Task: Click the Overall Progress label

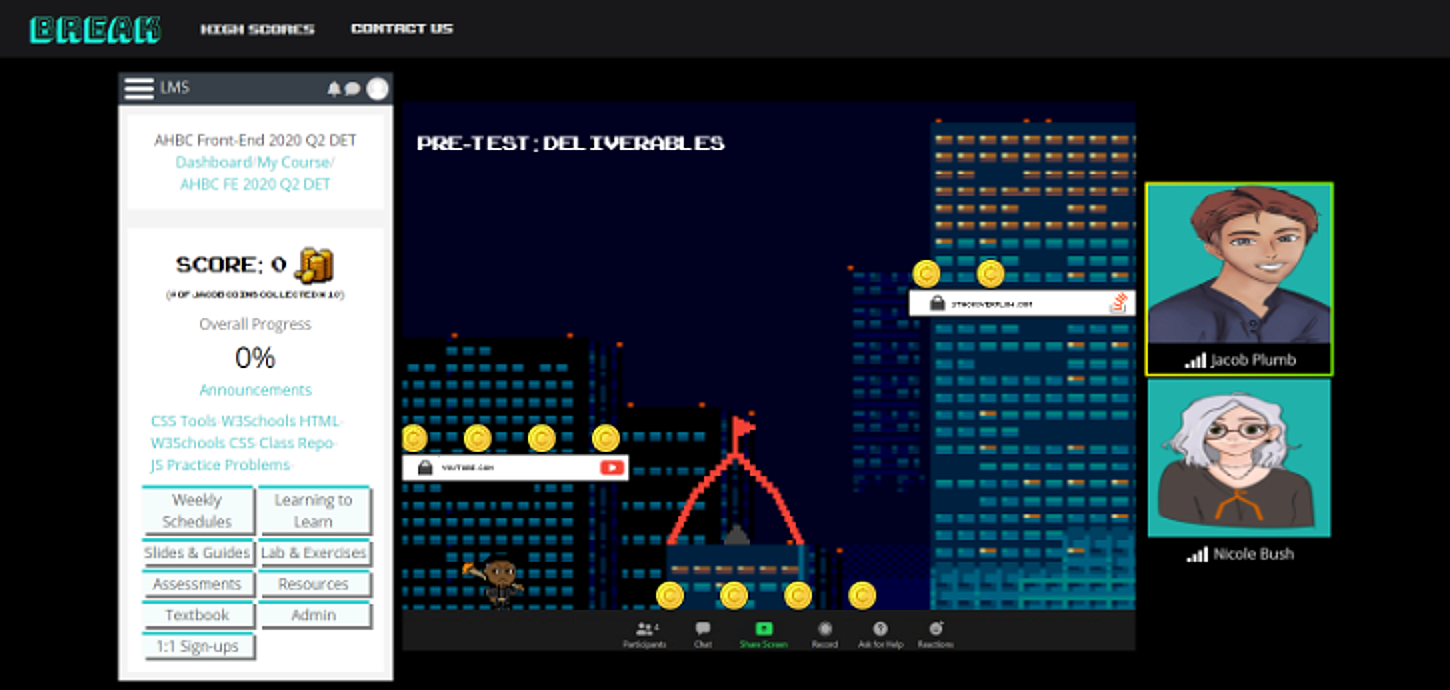Action: pyautogui.click(x=255, y=324)
